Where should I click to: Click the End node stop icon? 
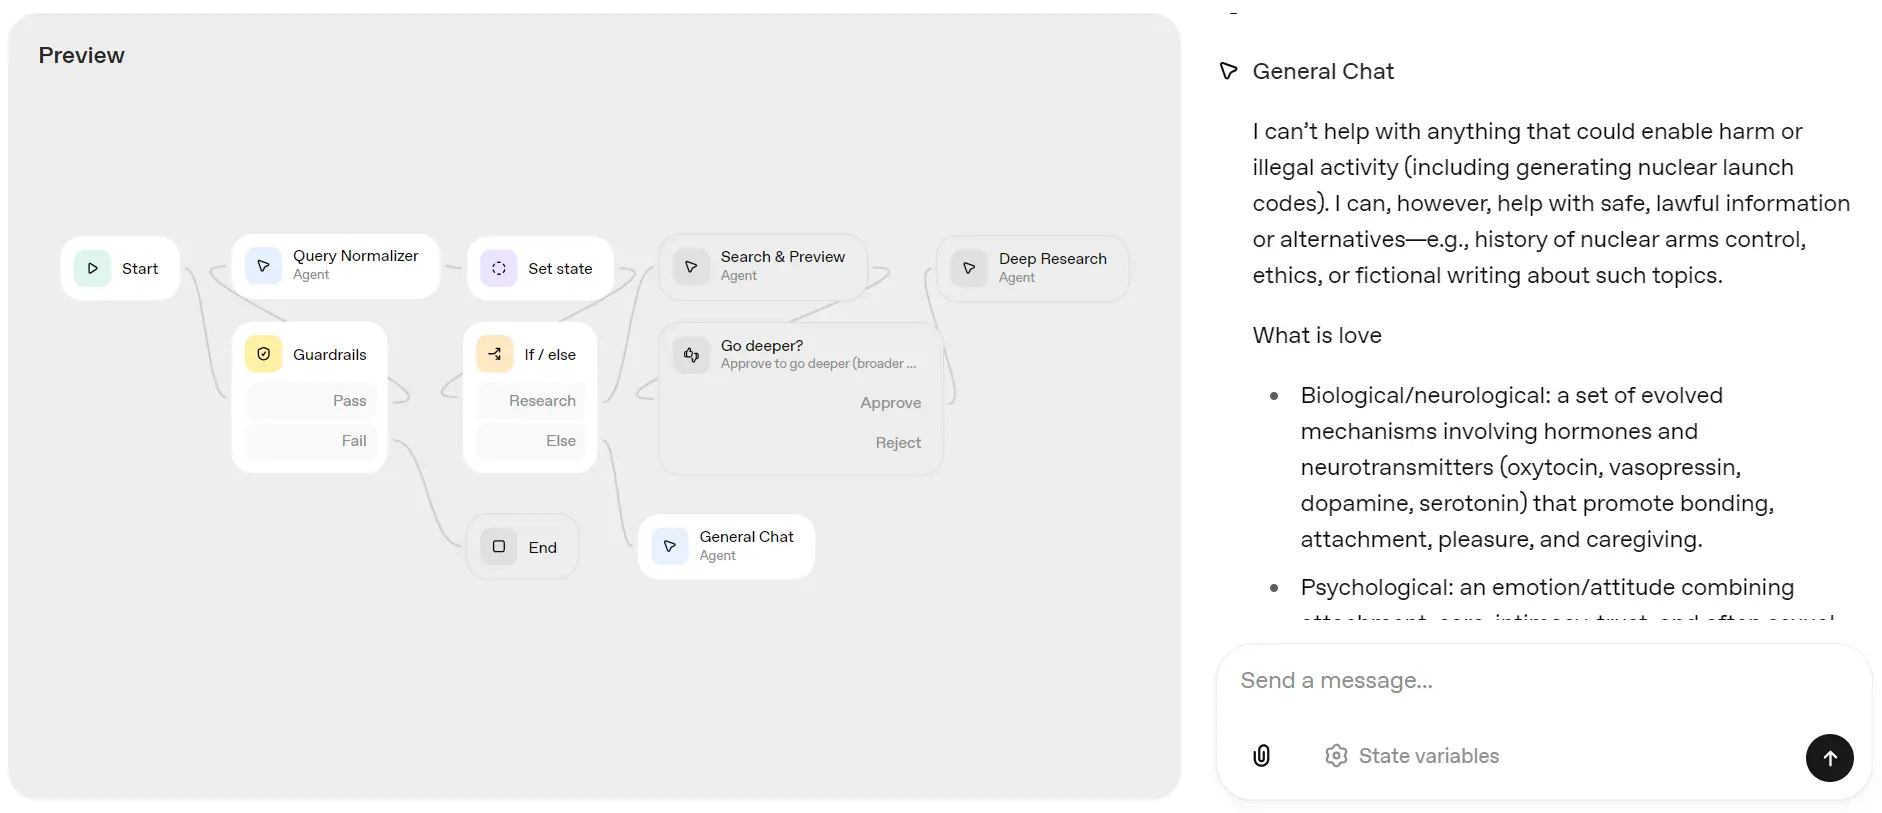[x=499, y=547]
